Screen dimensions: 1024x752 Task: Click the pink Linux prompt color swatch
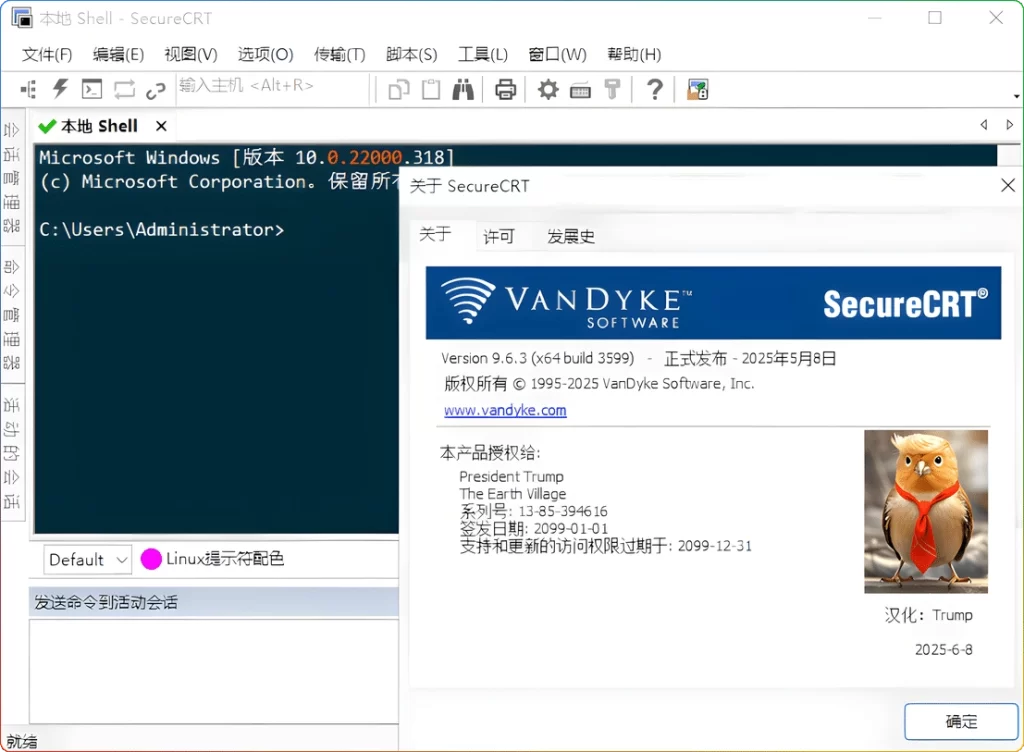point(152,560)
